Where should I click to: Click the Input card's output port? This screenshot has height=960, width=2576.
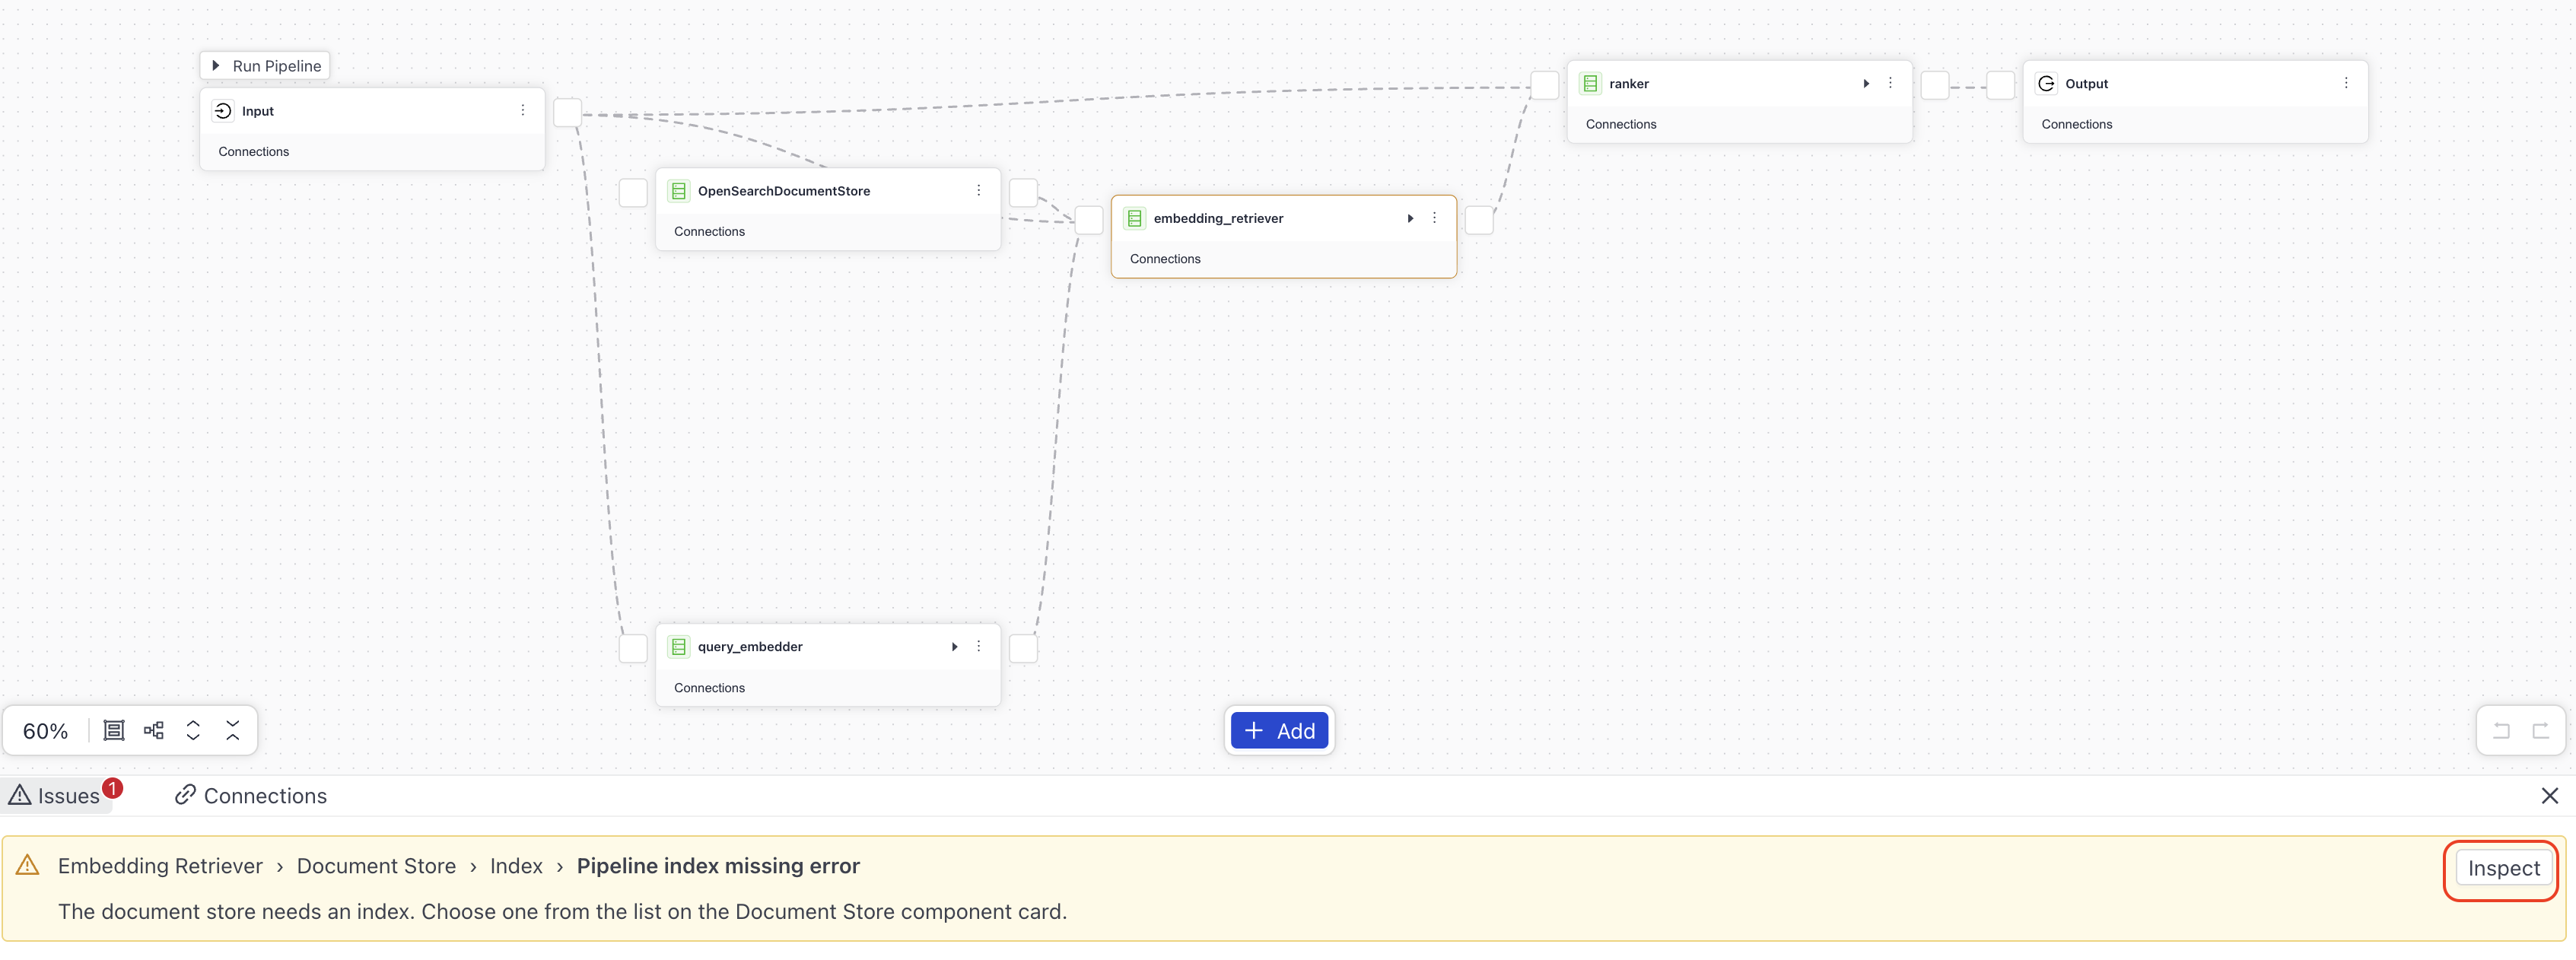[x=568, y=113]
